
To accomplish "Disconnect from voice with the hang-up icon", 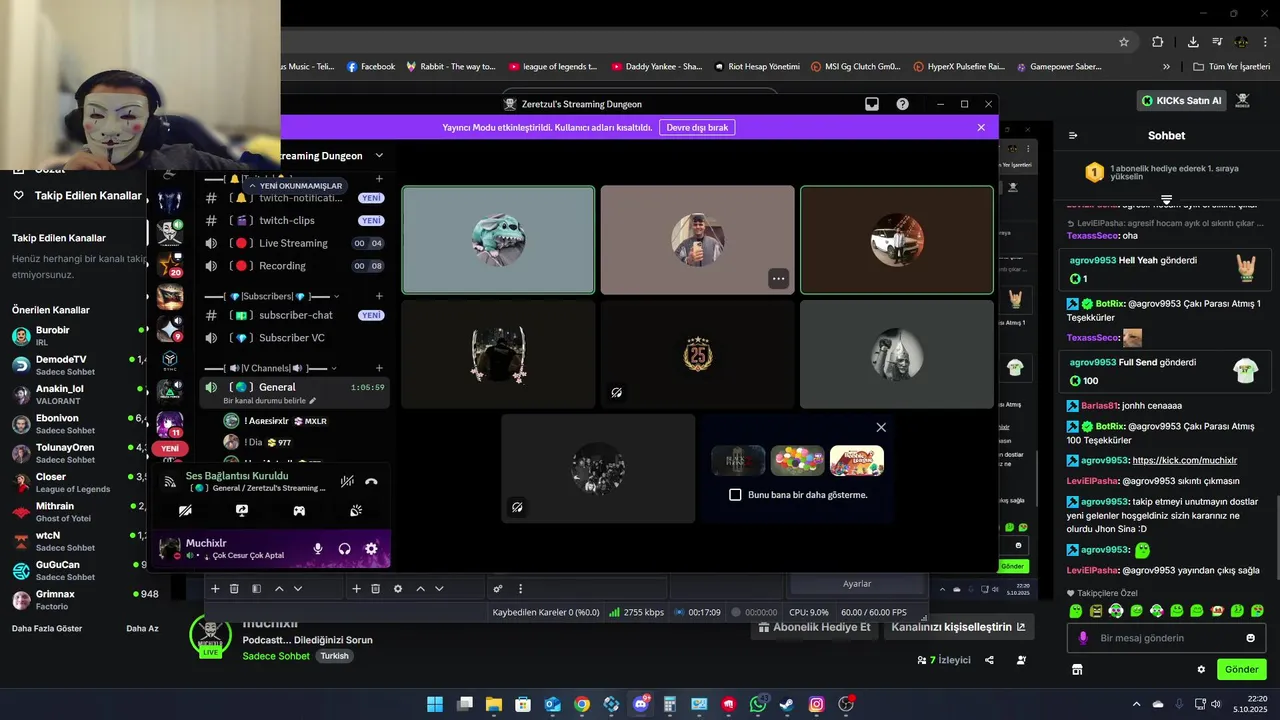I will pyautogui.click(x=371, y=481).
